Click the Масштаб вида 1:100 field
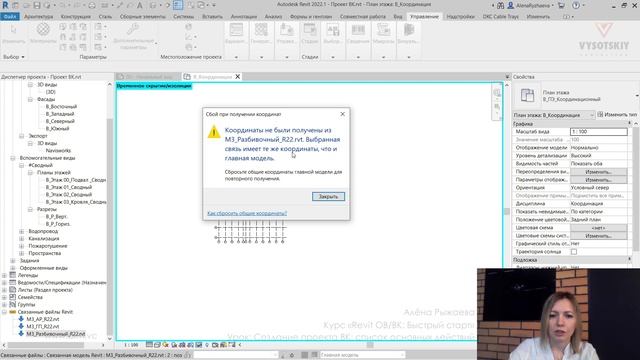The height and width of the screenshot is (360, 640). tap(598, 131)
